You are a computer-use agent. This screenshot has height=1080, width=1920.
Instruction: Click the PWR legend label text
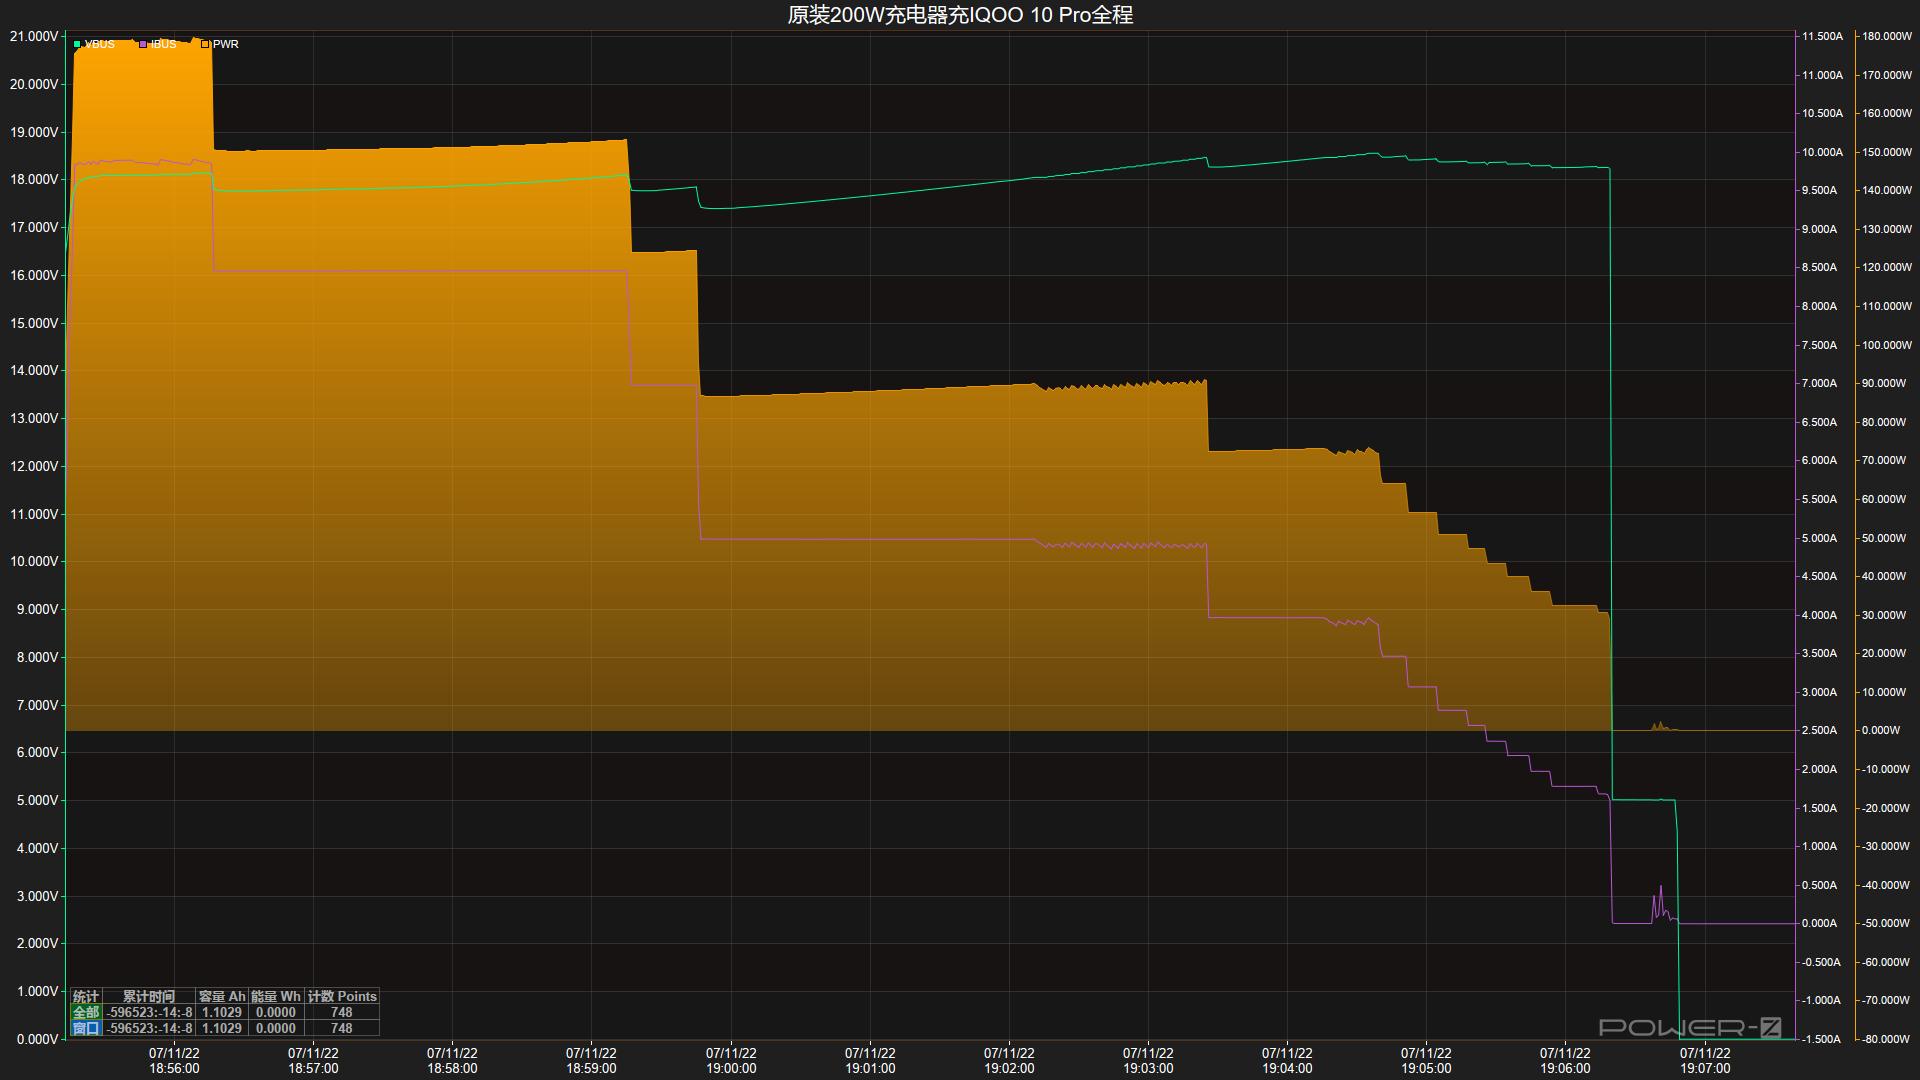click(x=226, y=44)
